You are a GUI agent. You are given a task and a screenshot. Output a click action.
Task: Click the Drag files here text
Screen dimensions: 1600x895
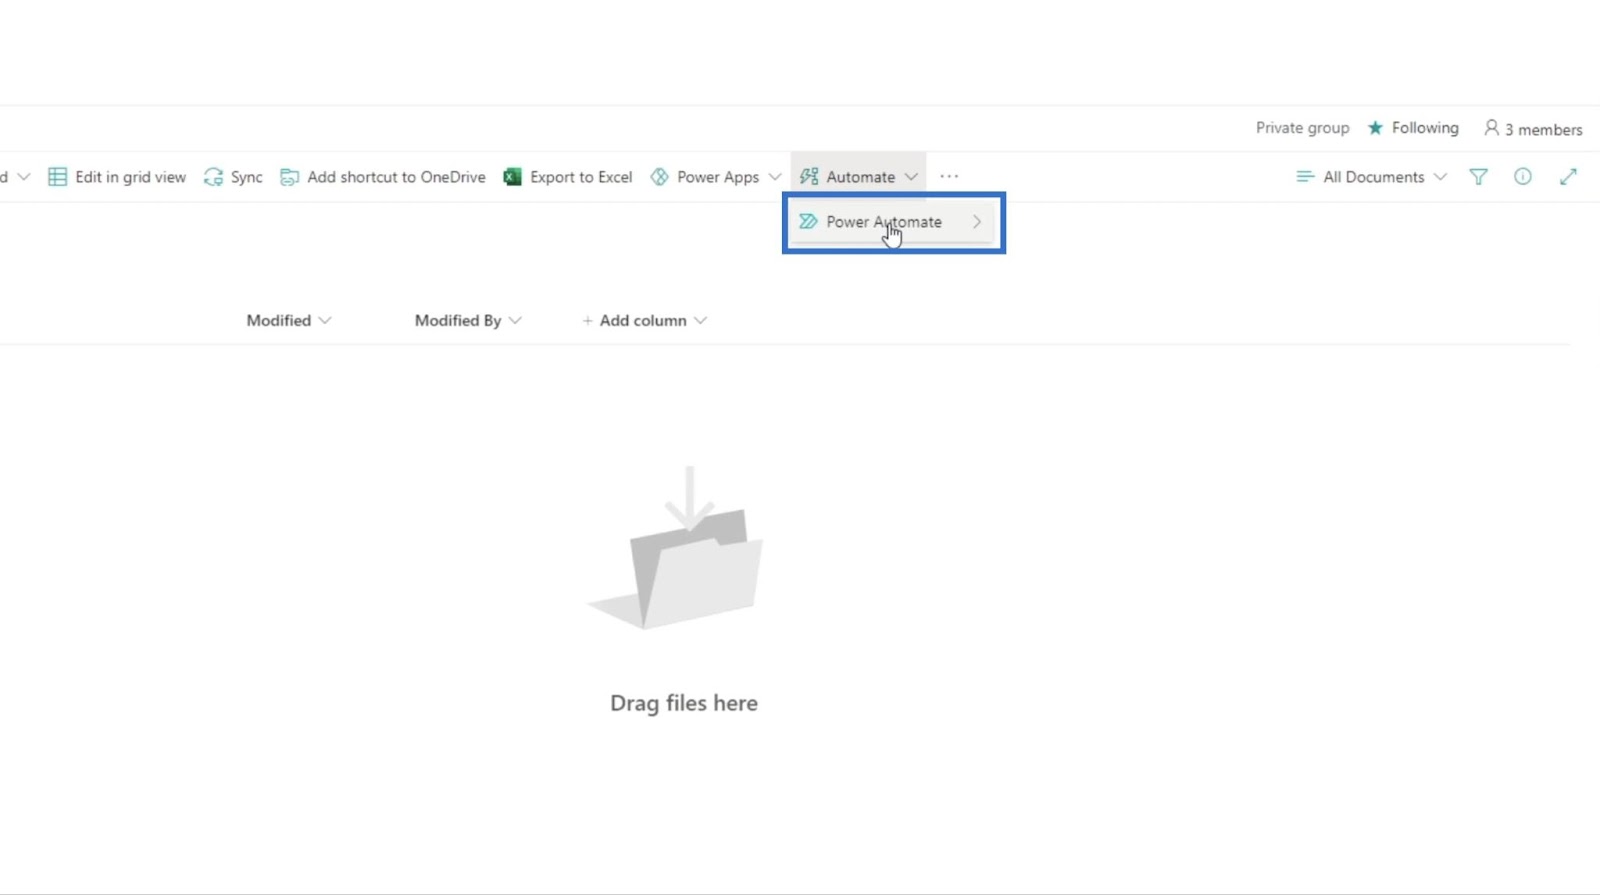point(684,703)
